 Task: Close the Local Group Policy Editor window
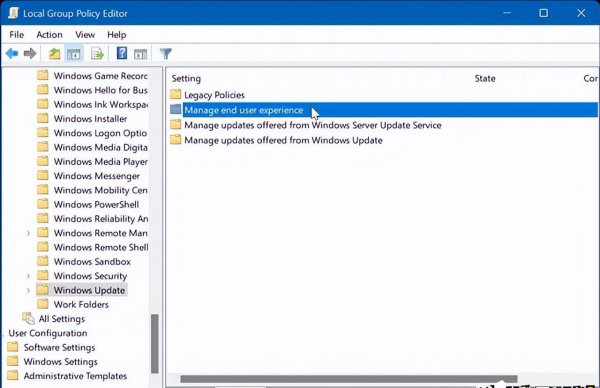581,13
